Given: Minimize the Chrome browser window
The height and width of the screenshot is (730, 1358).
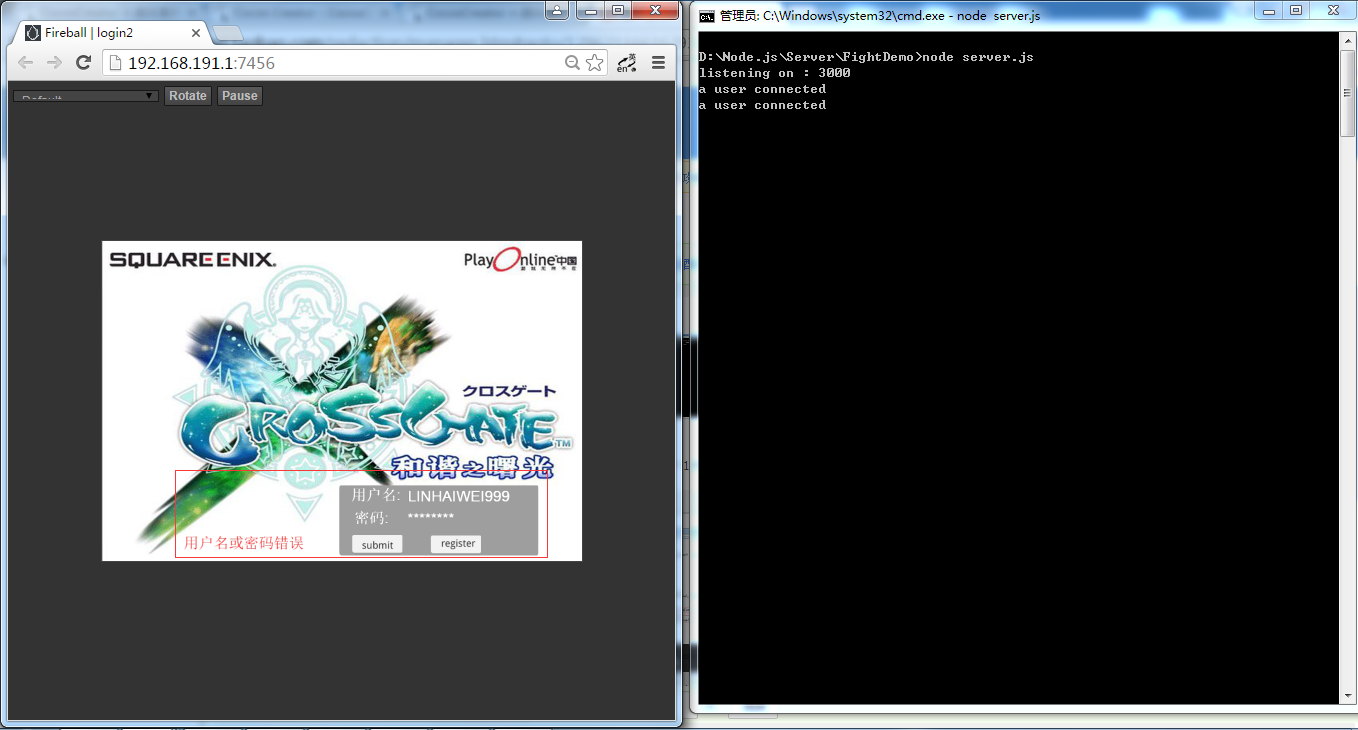Looking at the screenshot, I should tap(592, 11).
